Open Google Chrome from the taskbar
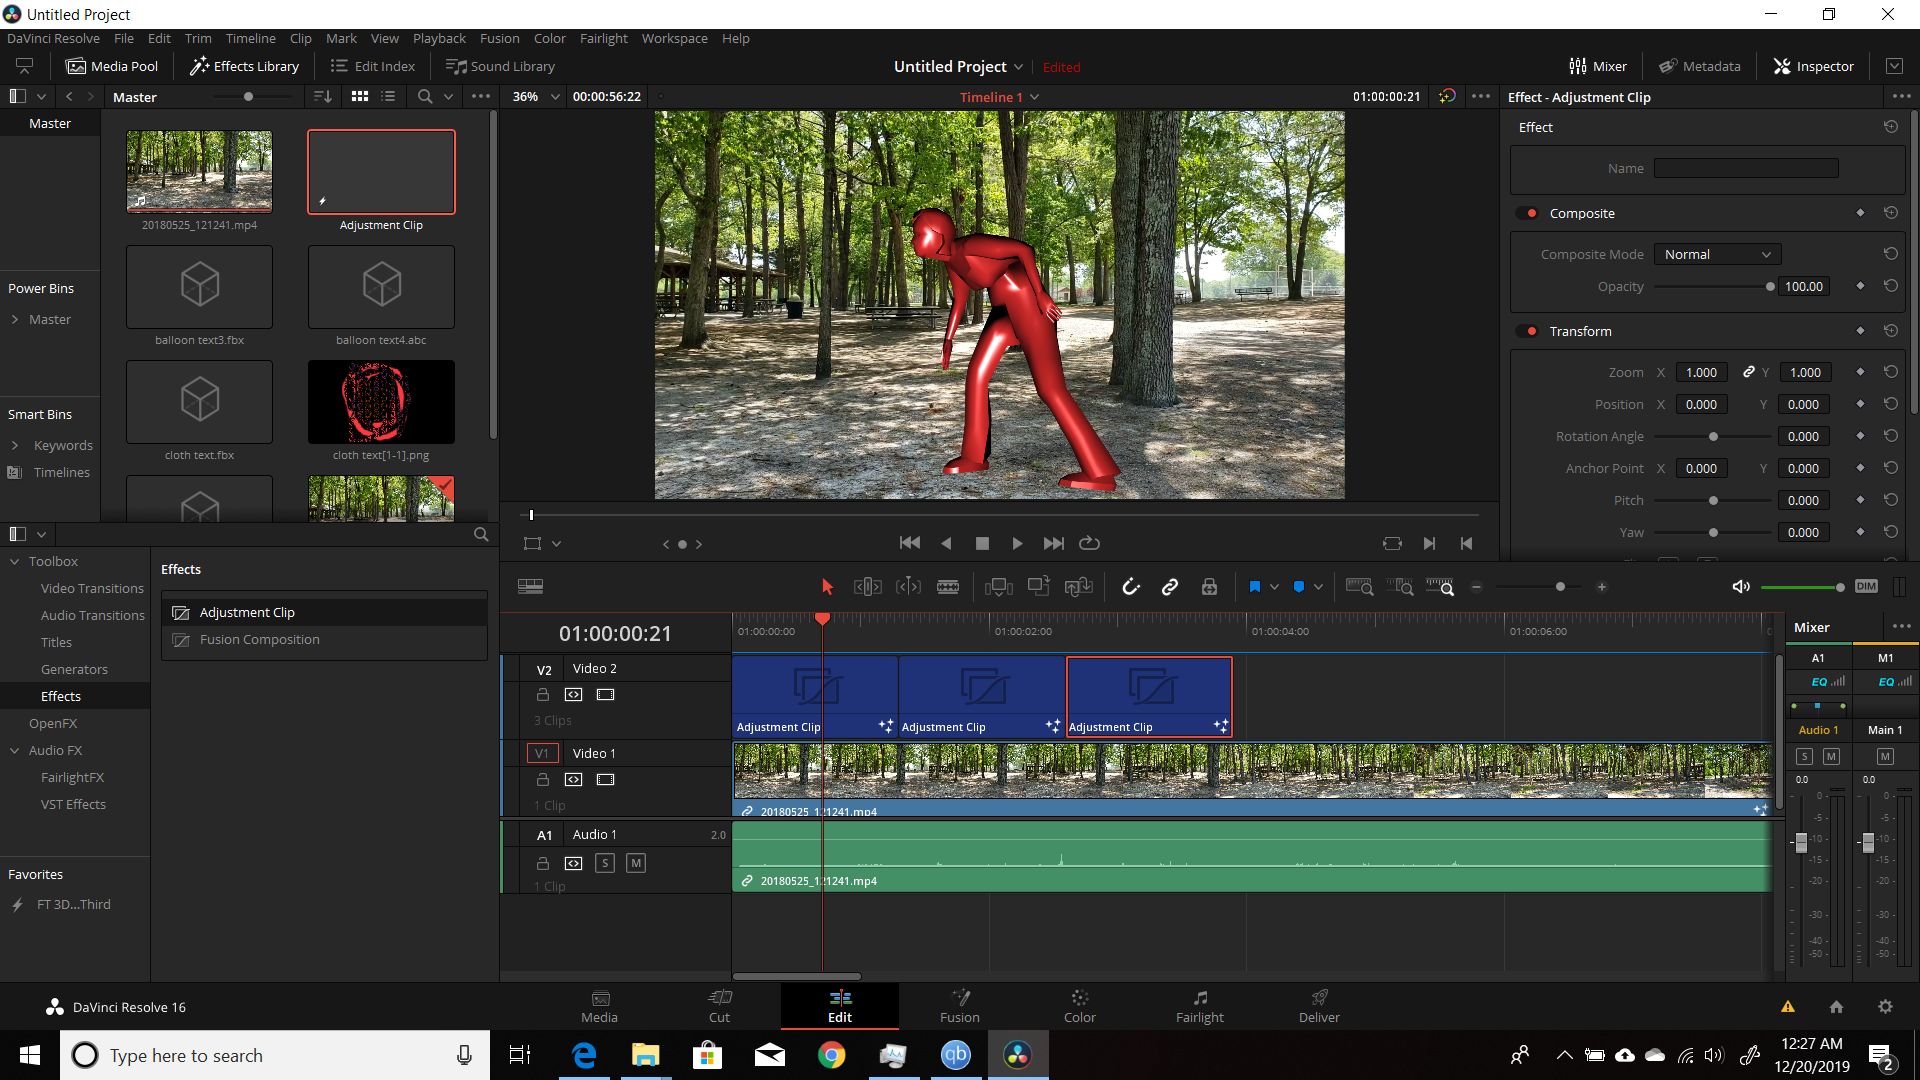 tap(831, 1055)
